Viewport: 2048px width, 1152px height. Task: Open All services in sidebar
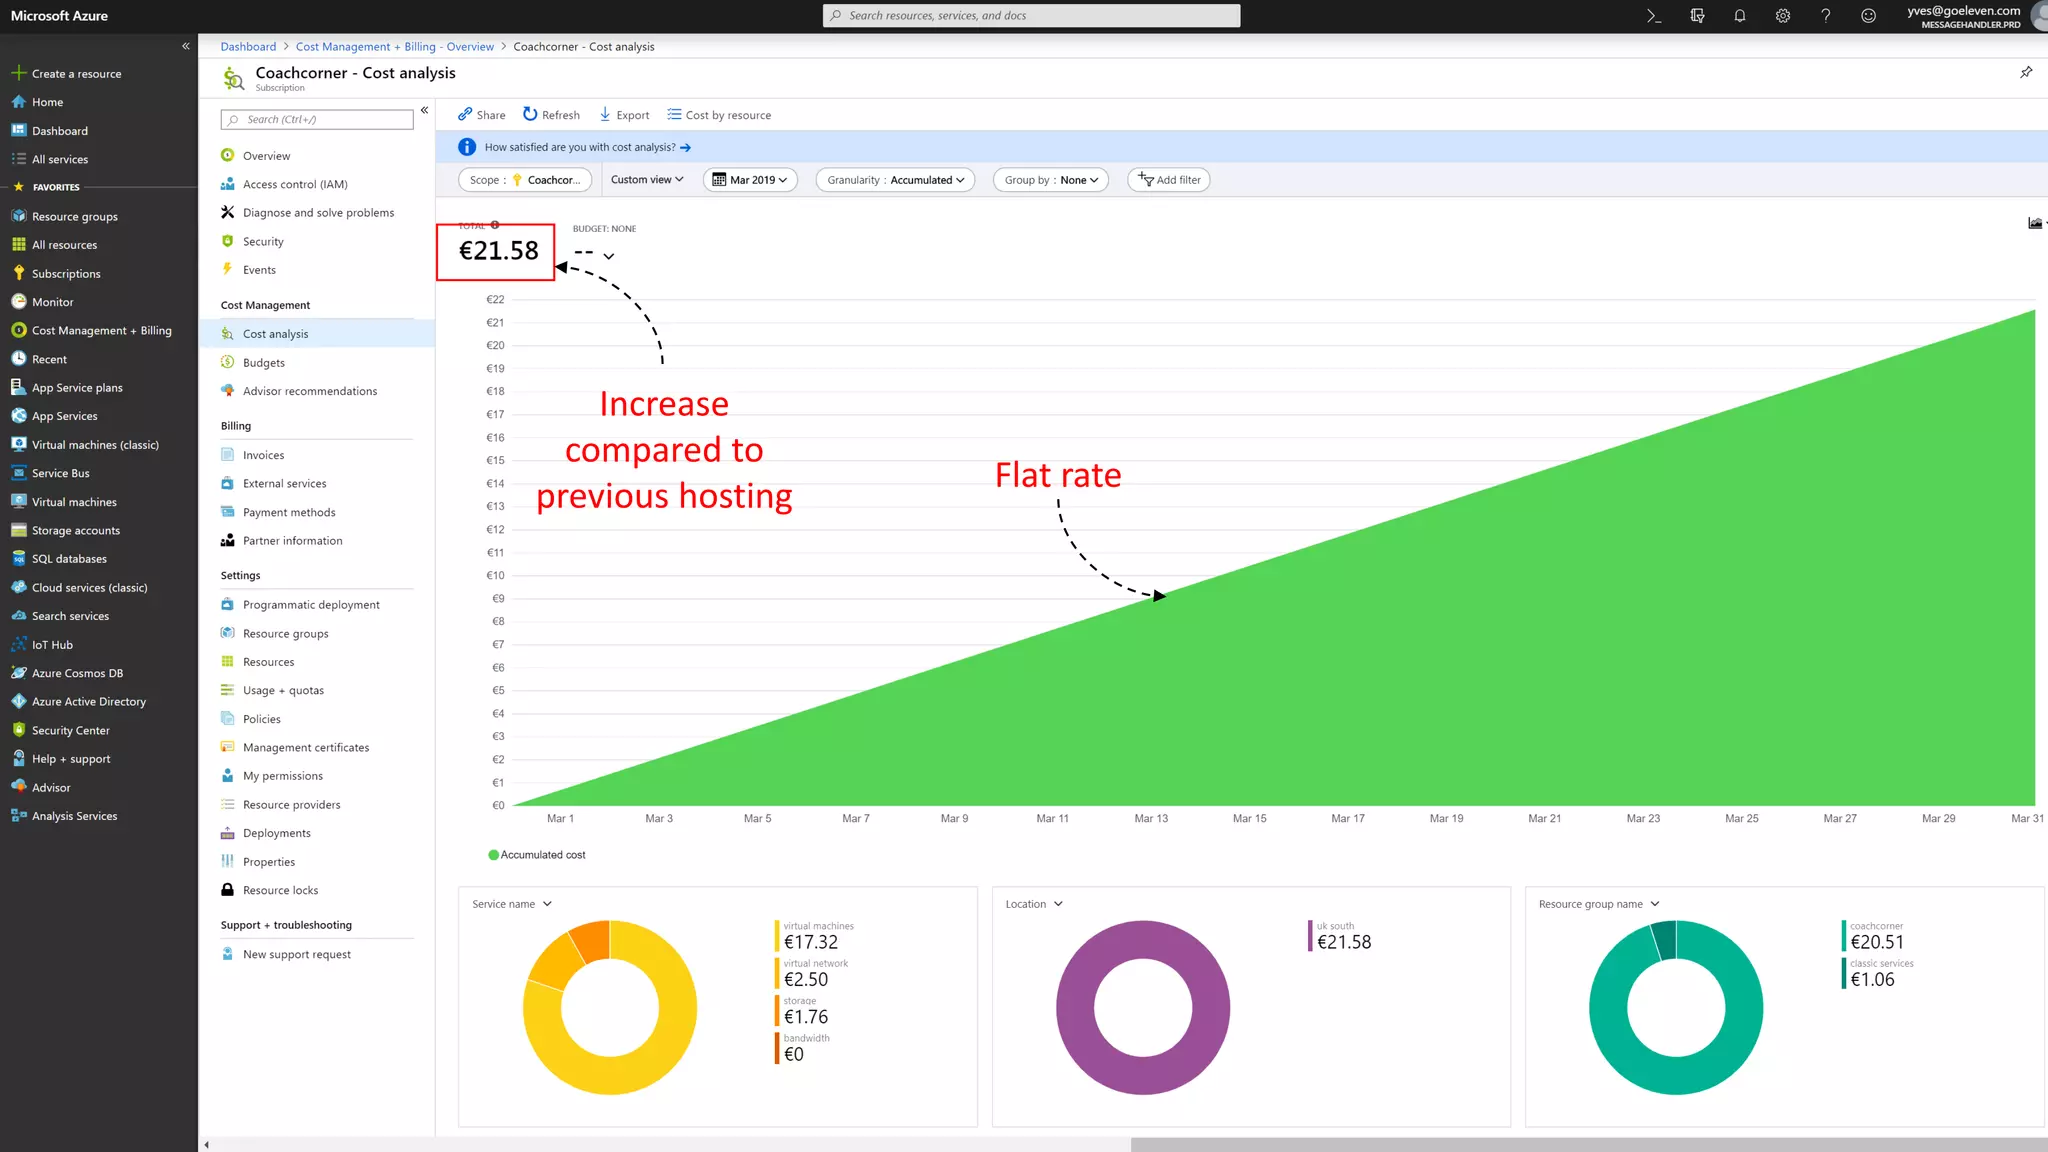[59, 160]
